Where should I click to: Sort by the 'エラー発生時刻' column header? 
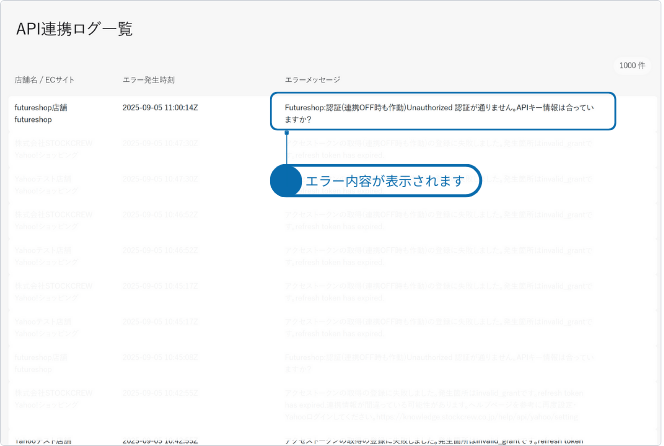148,79
